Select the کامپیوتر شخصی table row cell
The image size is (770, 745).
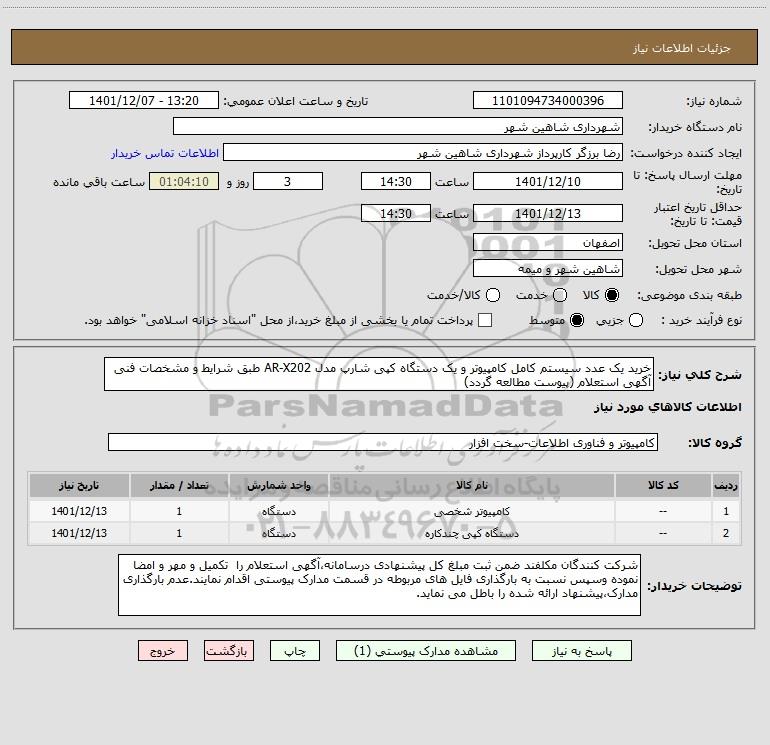[x=471, y=511]
